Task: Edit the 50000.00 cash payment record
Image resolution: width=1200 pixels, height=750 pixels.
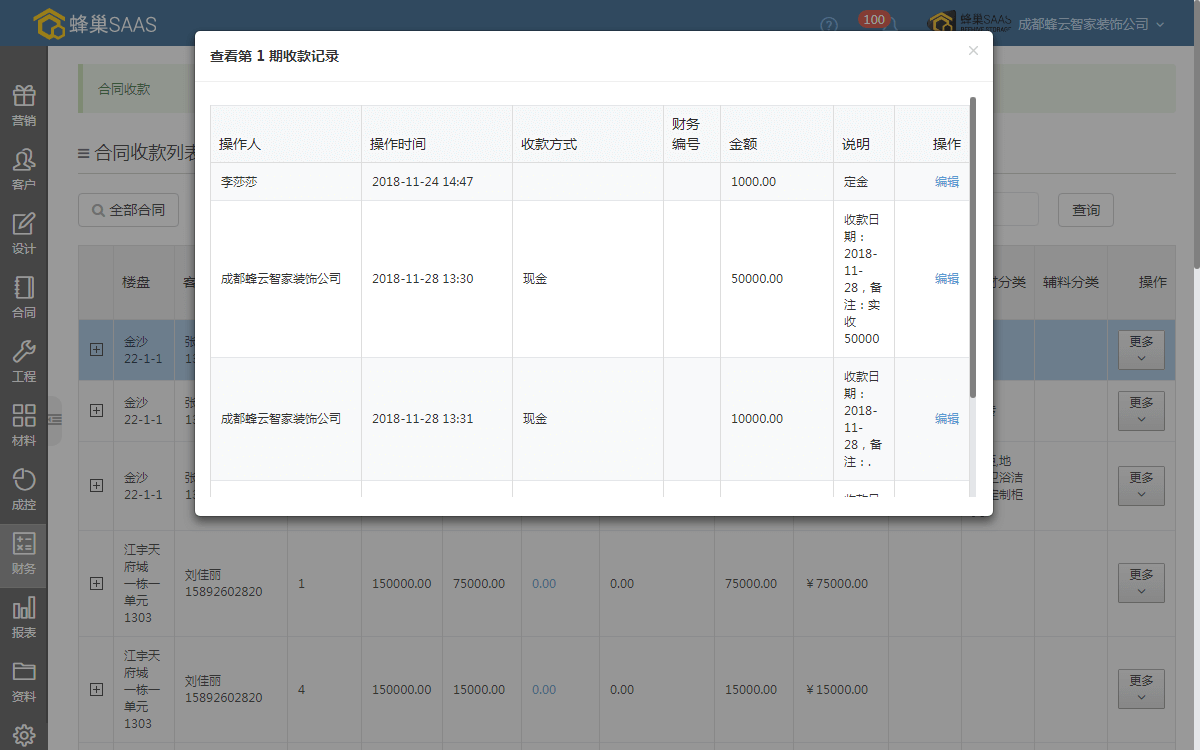Action: point(946,279)
